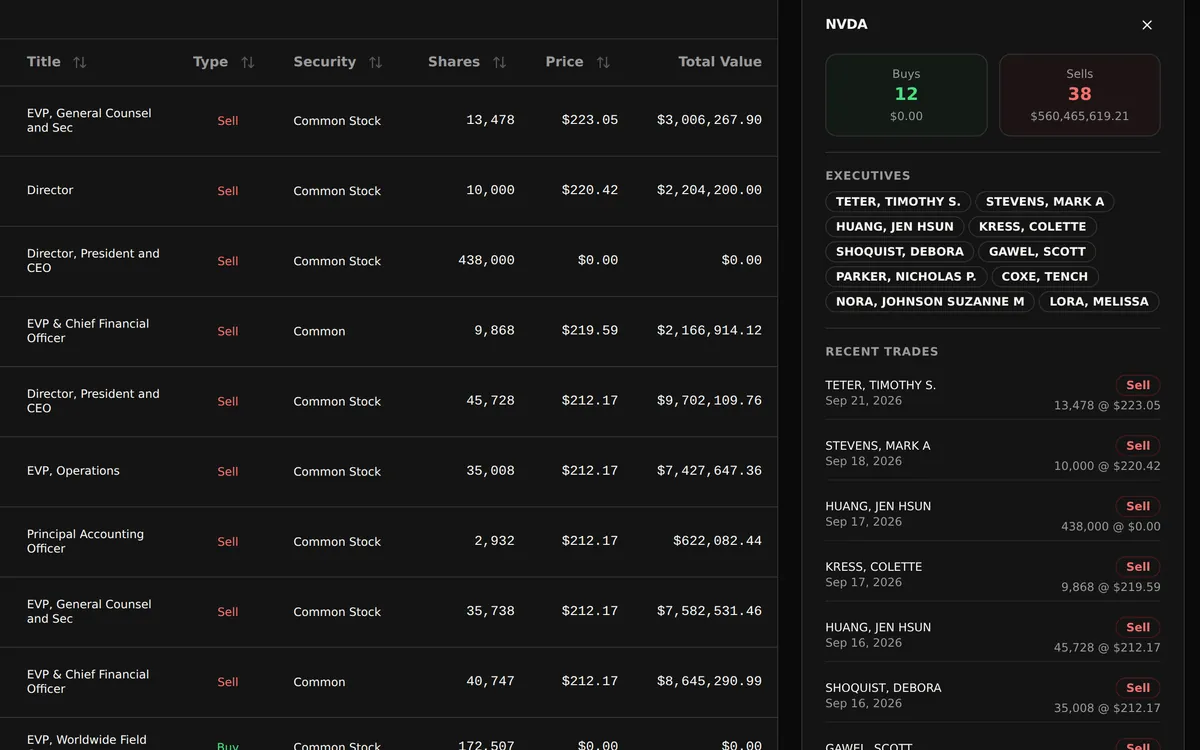Click shares value 438,000 in table
Screen dimensions: 1200x750
tap(486, 260)
